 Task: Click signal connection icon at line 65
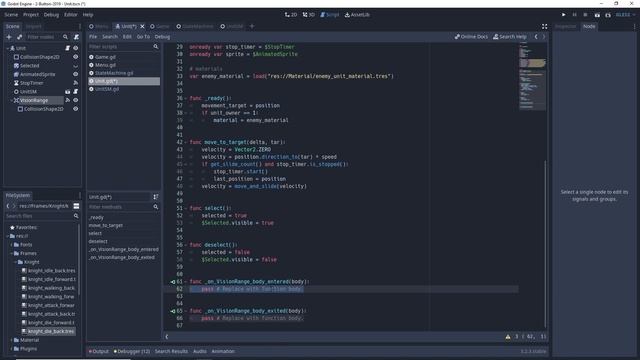[173, 311]
